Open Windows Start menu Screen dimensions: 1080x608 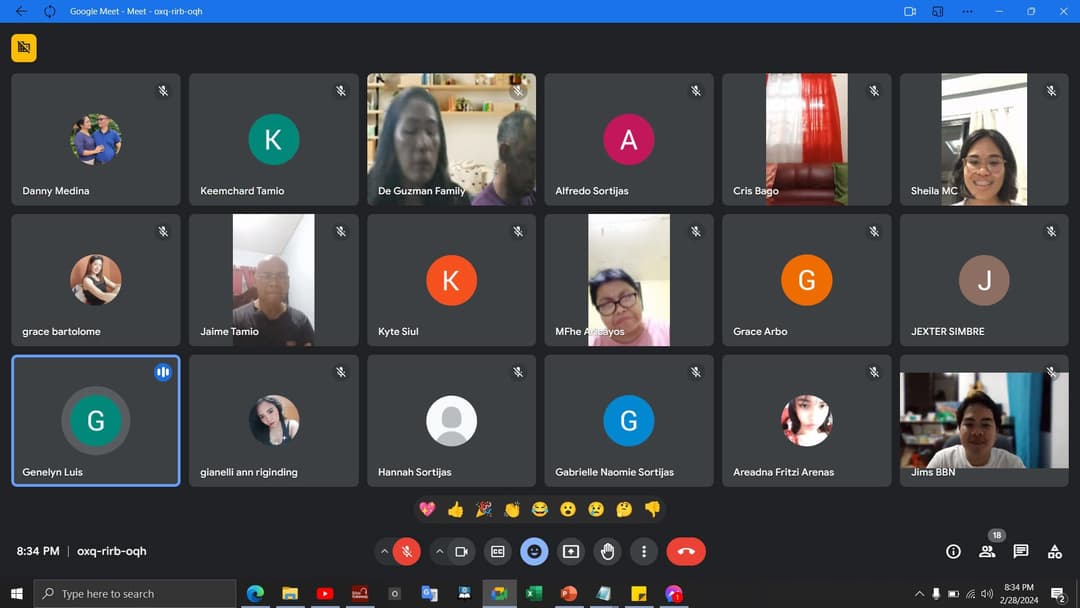click(x=17, y=594)
